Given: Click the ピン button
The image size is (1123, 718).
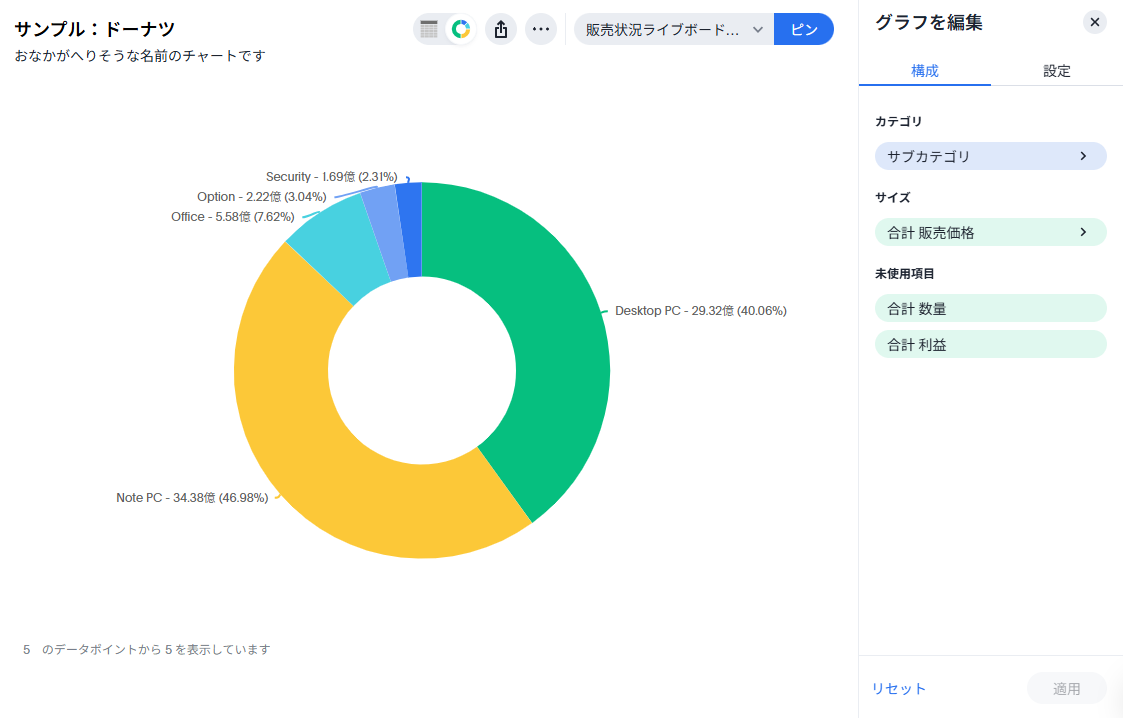Looking at the screenshot, I should pos(804,29).
